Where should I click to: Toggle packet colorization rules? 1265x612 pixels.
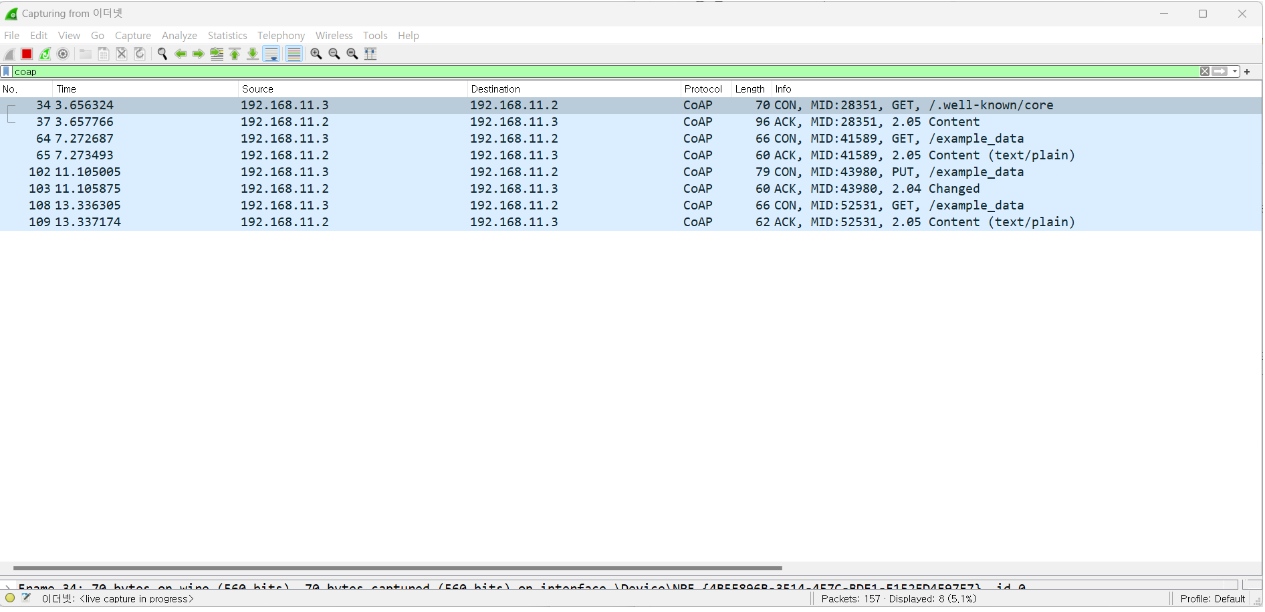click(x=293, y=54)
